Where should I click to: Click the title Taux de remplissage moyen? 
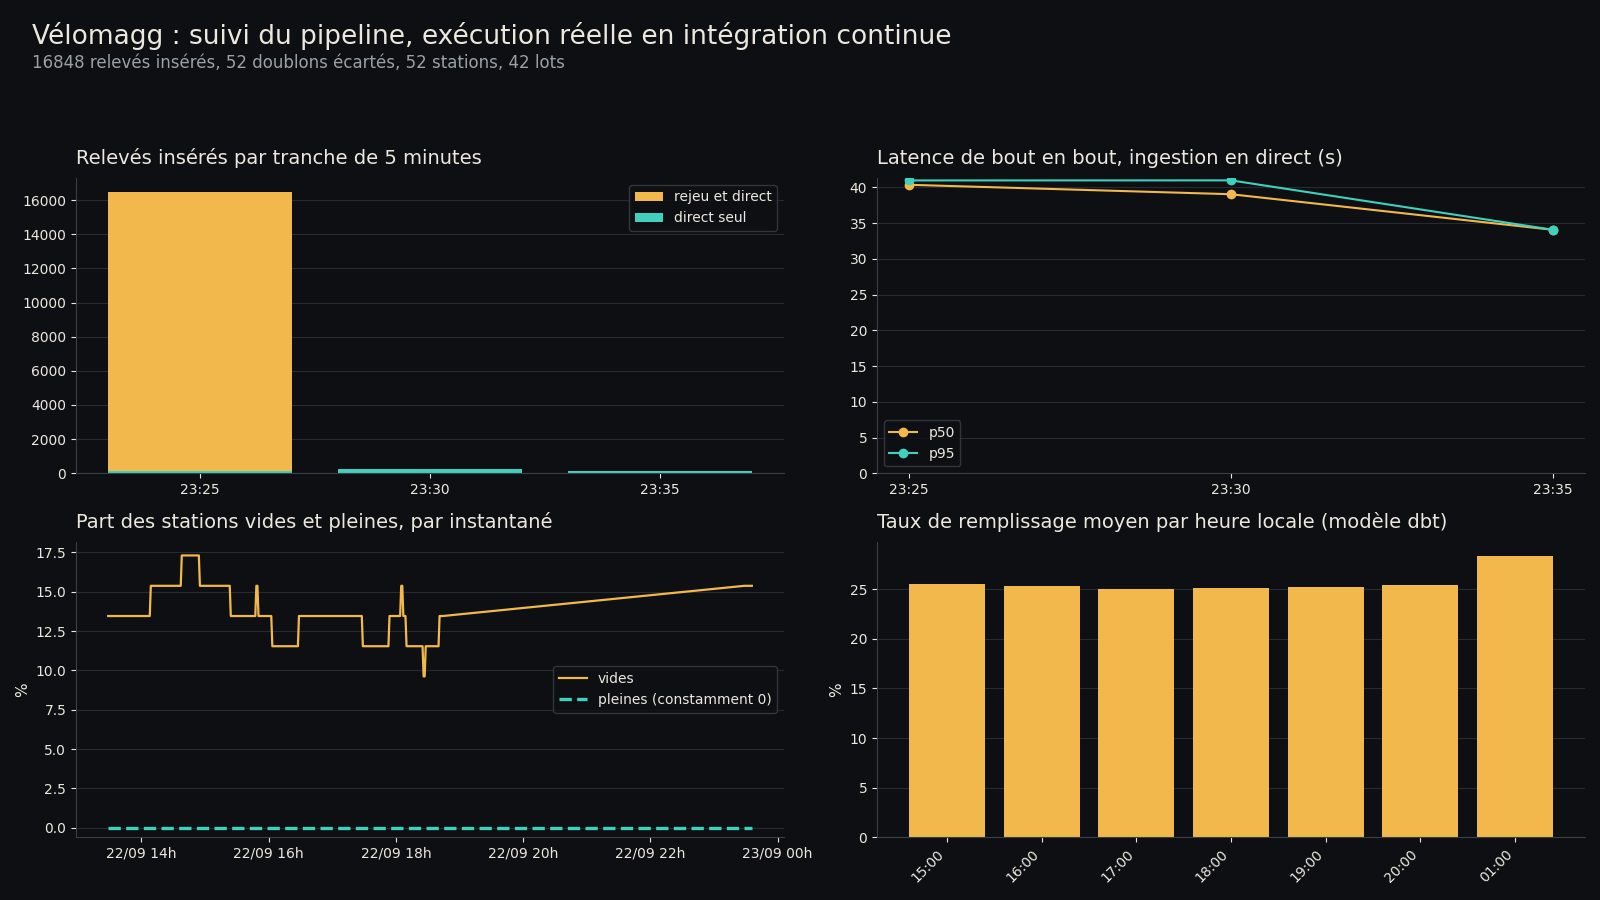1162,522
